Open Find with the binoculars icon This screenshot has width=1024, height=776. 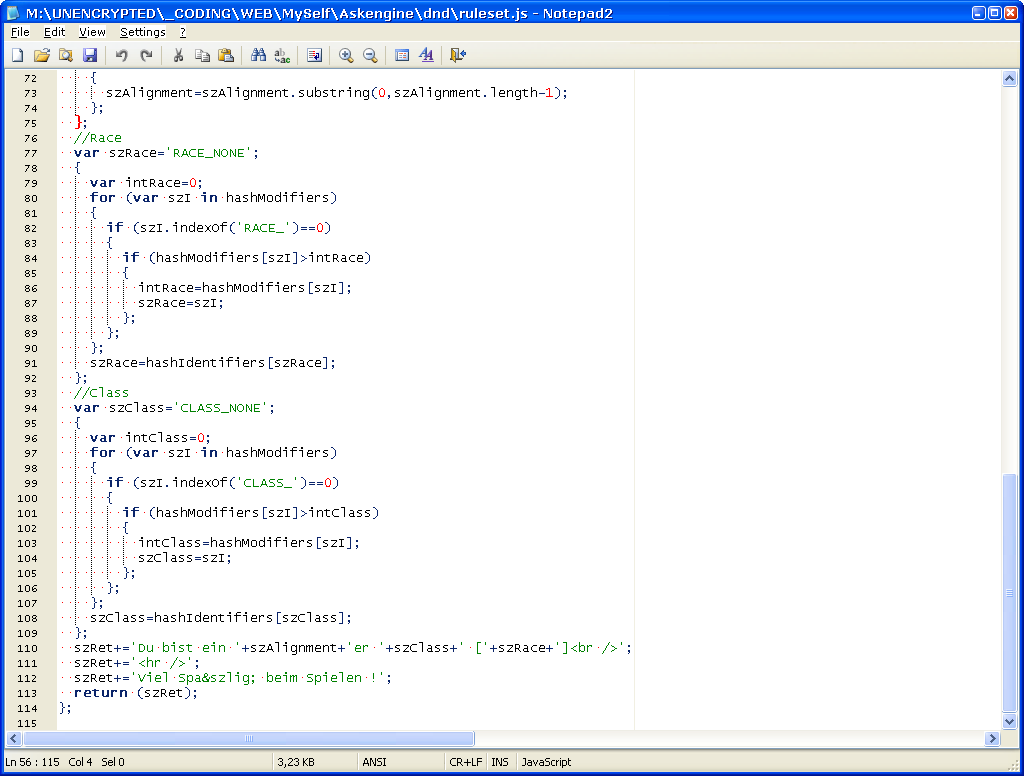coord(259,56)
